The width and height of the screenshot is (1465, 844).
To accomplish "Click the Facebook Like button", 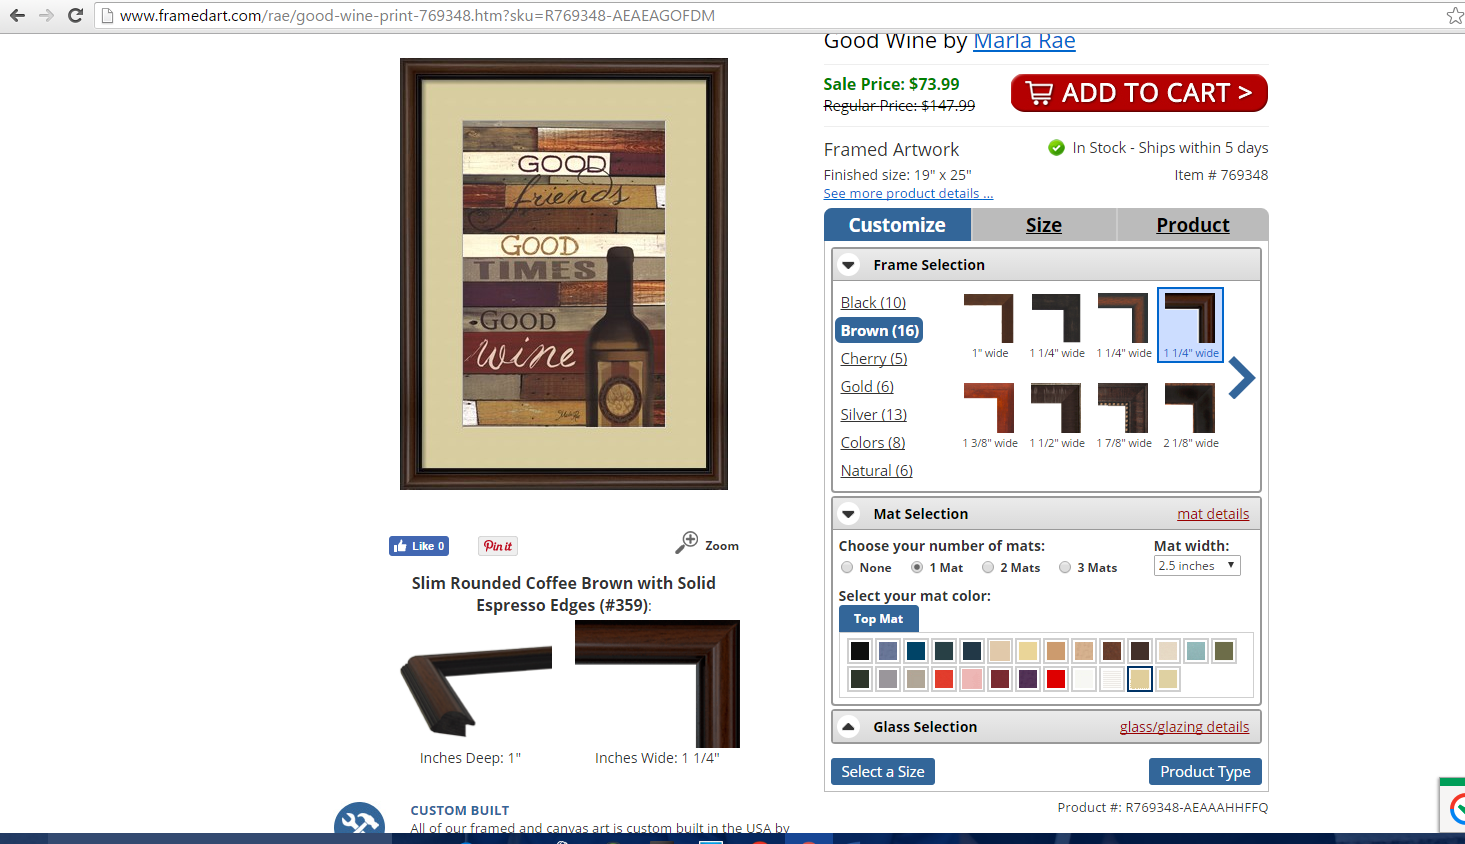I will (419, 546).
